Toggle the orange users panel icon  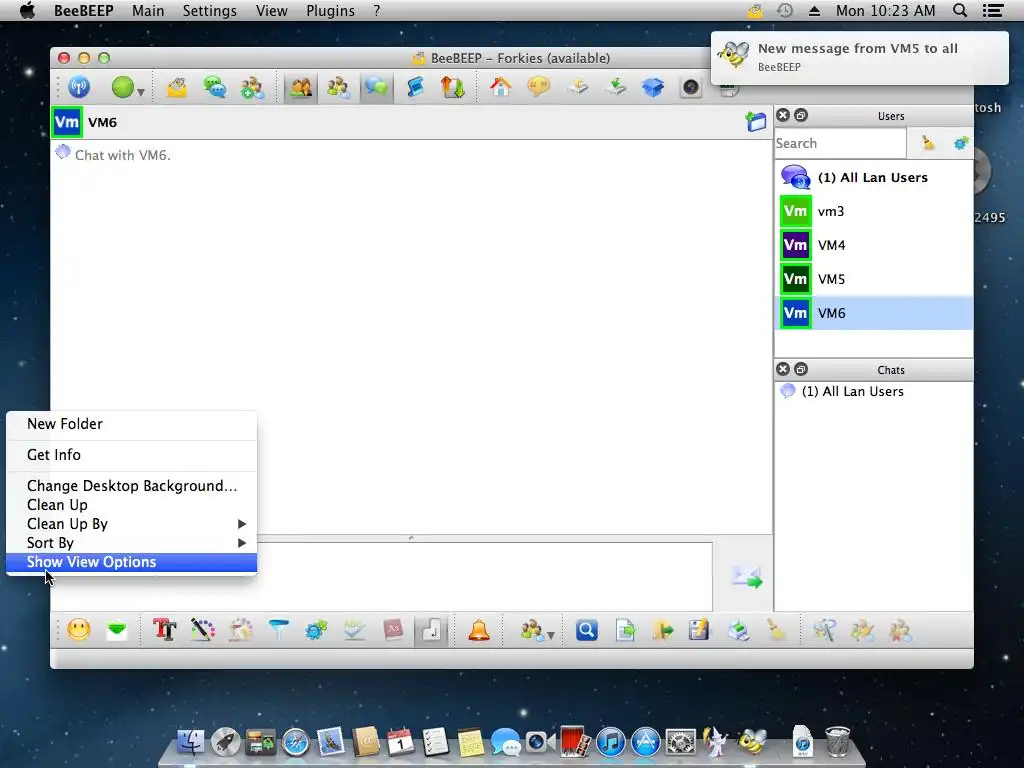click(300, 87)
